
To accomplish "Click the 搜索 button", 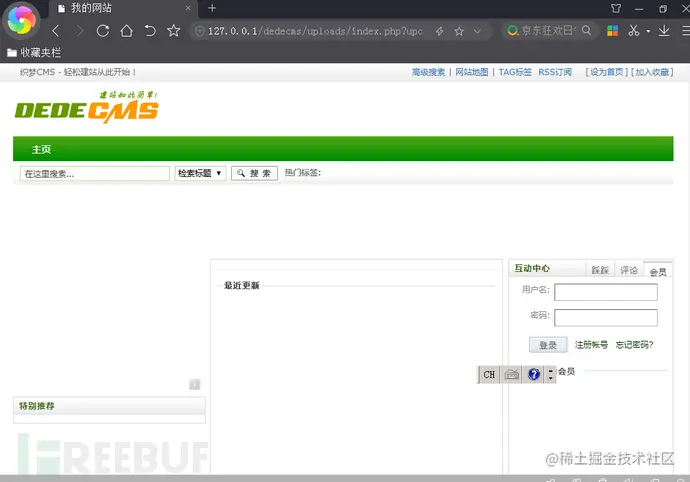I will (254, 173).
